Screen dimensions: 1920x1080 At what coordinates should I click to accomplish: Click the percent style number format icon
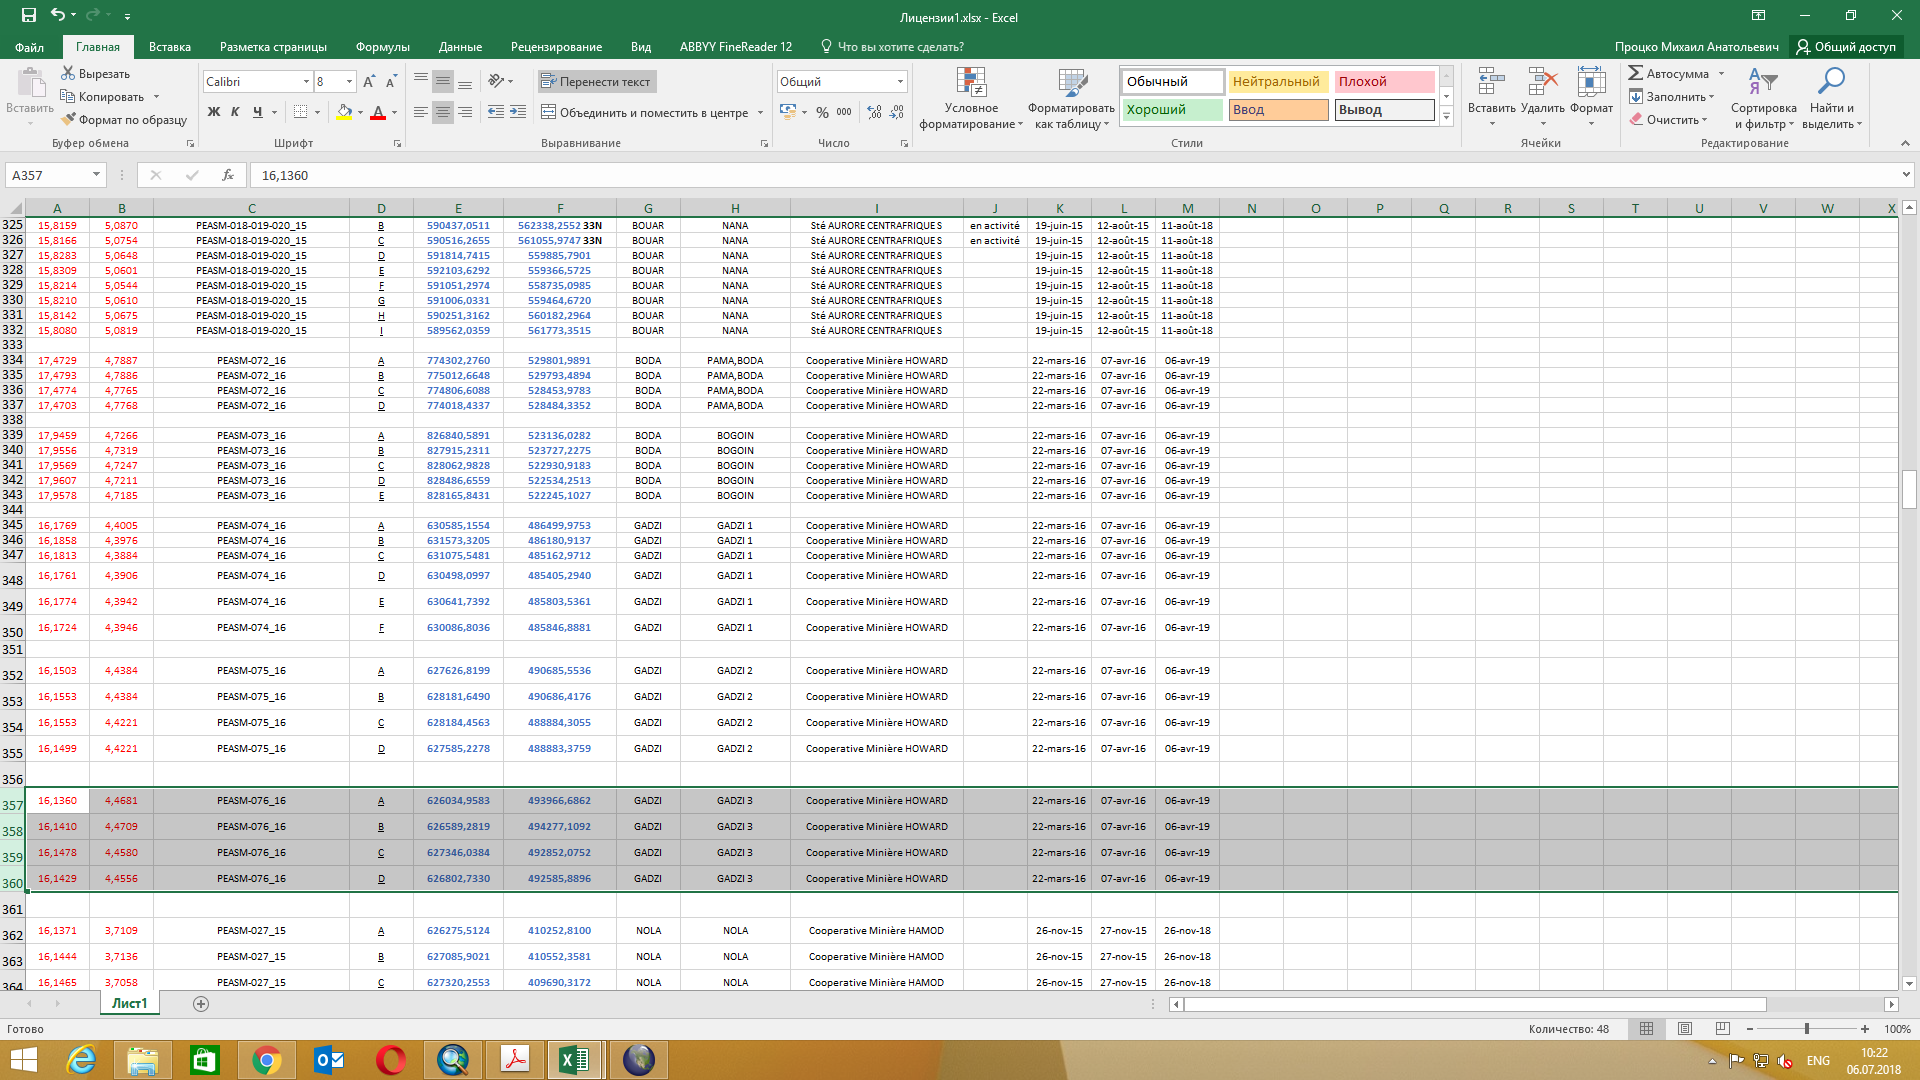[822, 112]
